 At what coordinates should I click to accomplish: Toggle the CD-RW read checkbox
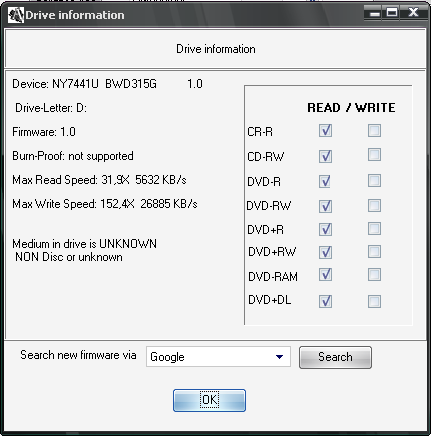click(x=325, y=156)
